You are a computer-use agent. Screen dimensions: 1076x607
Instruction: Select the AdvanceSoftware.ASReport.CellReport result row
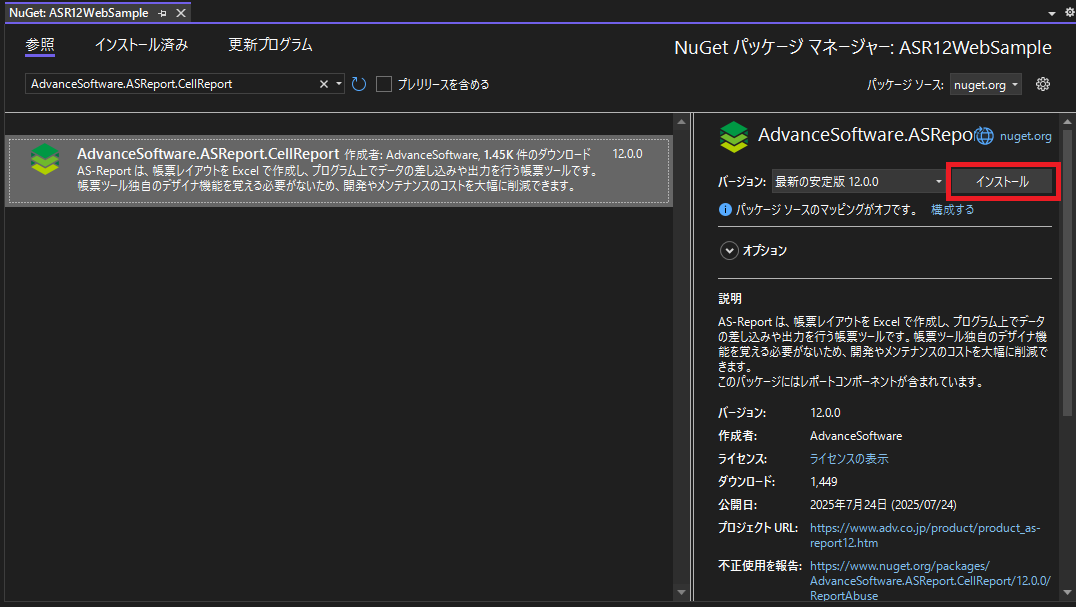(339, 171)
